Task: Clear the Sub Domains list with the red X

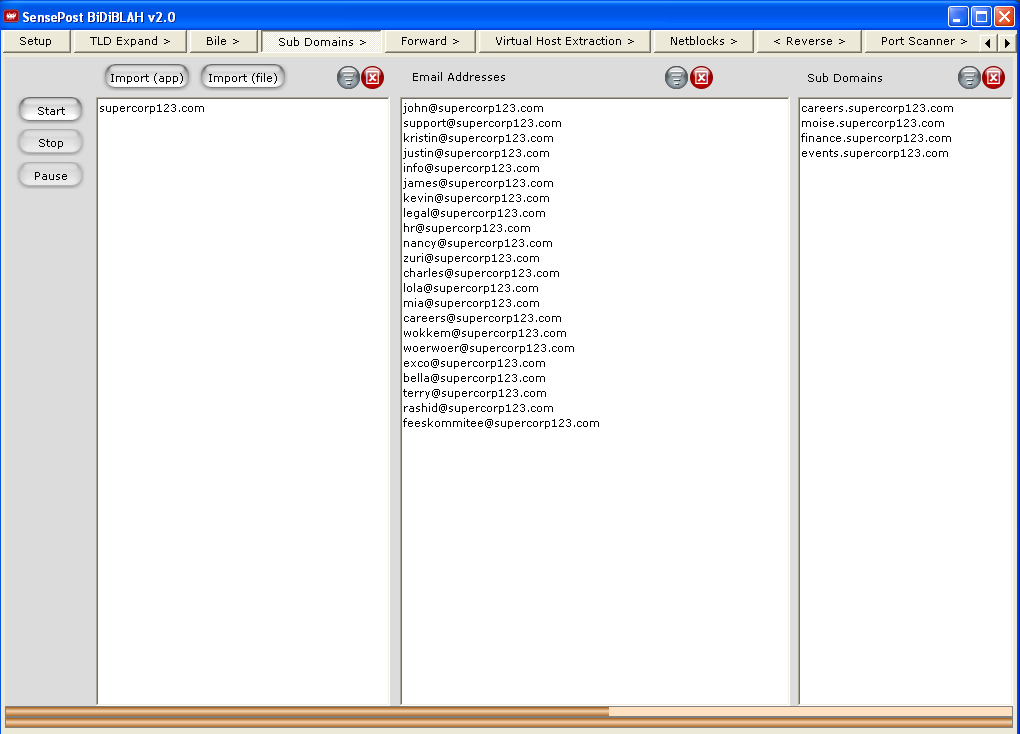Action: click(993, 78)
